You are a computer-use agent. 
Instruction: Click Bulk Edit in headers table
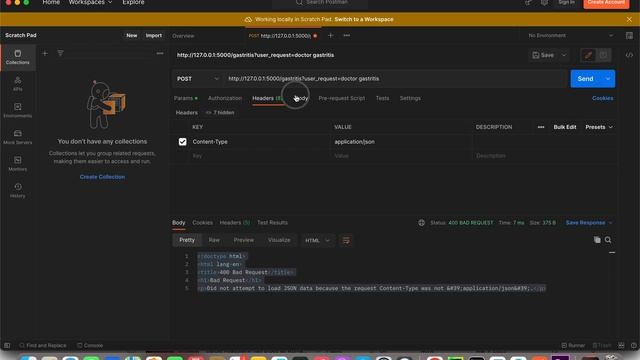(565, 127)
